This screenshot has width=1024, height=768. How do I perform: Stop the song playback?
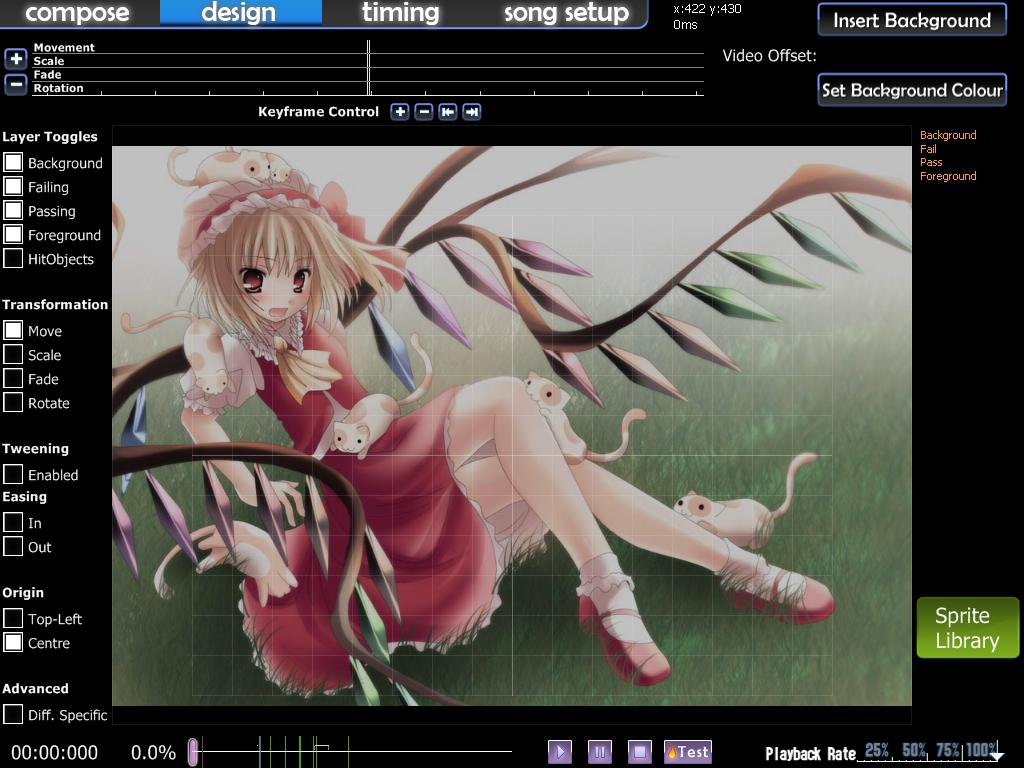coord(639,752)
